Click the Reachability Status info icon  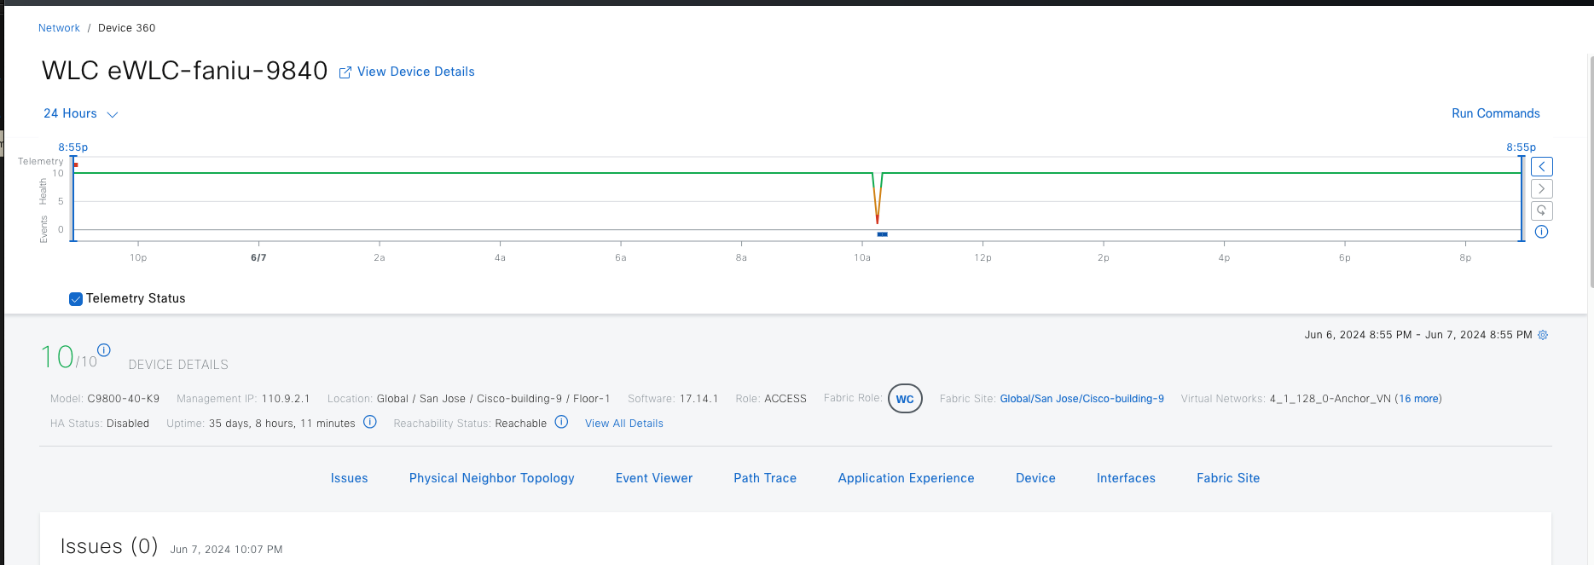561,422
